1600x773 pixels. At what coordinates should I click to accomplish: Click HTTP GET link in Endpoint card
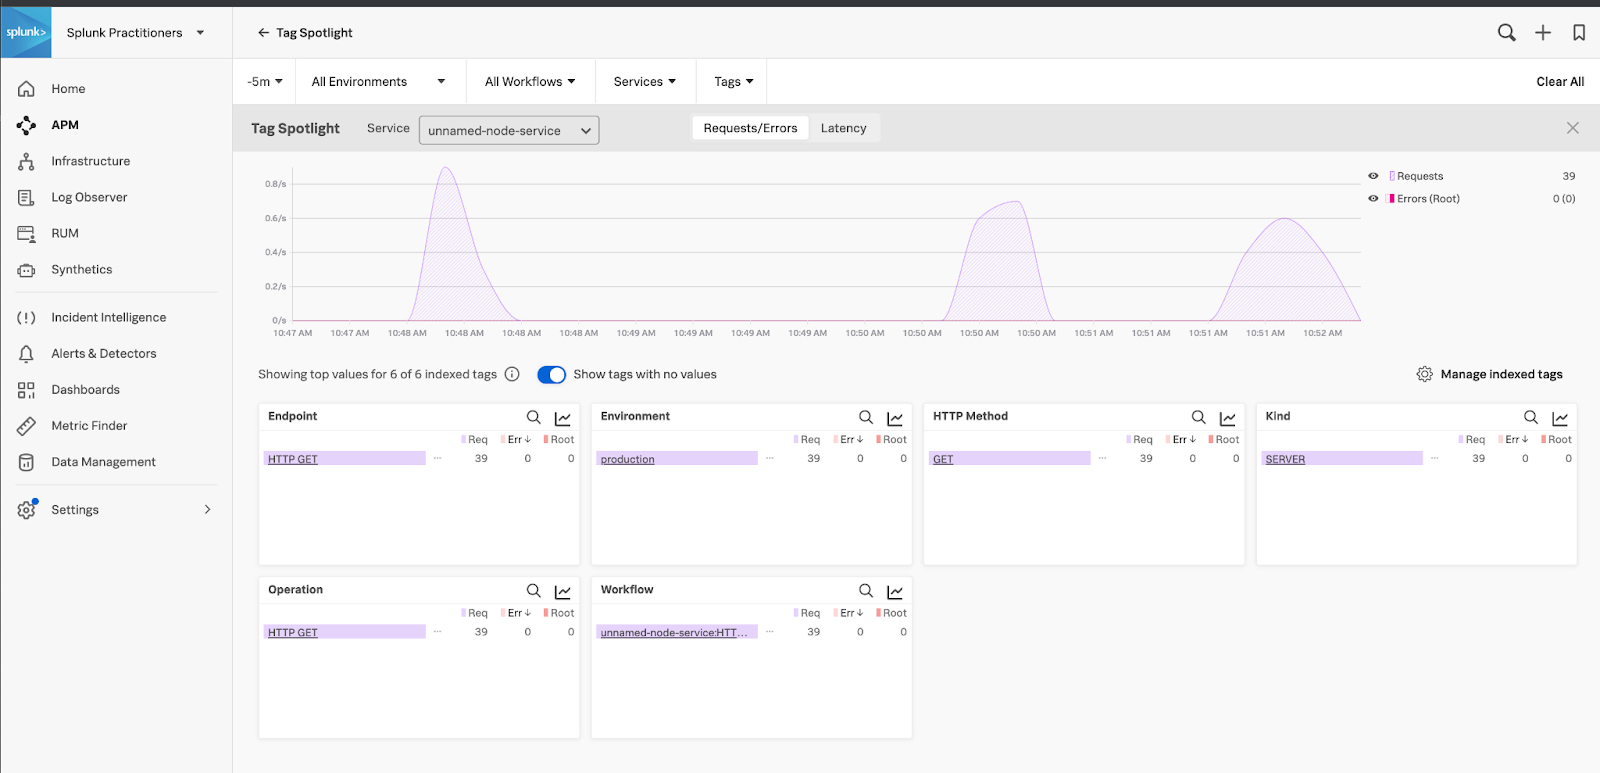(x=293, y=459)
